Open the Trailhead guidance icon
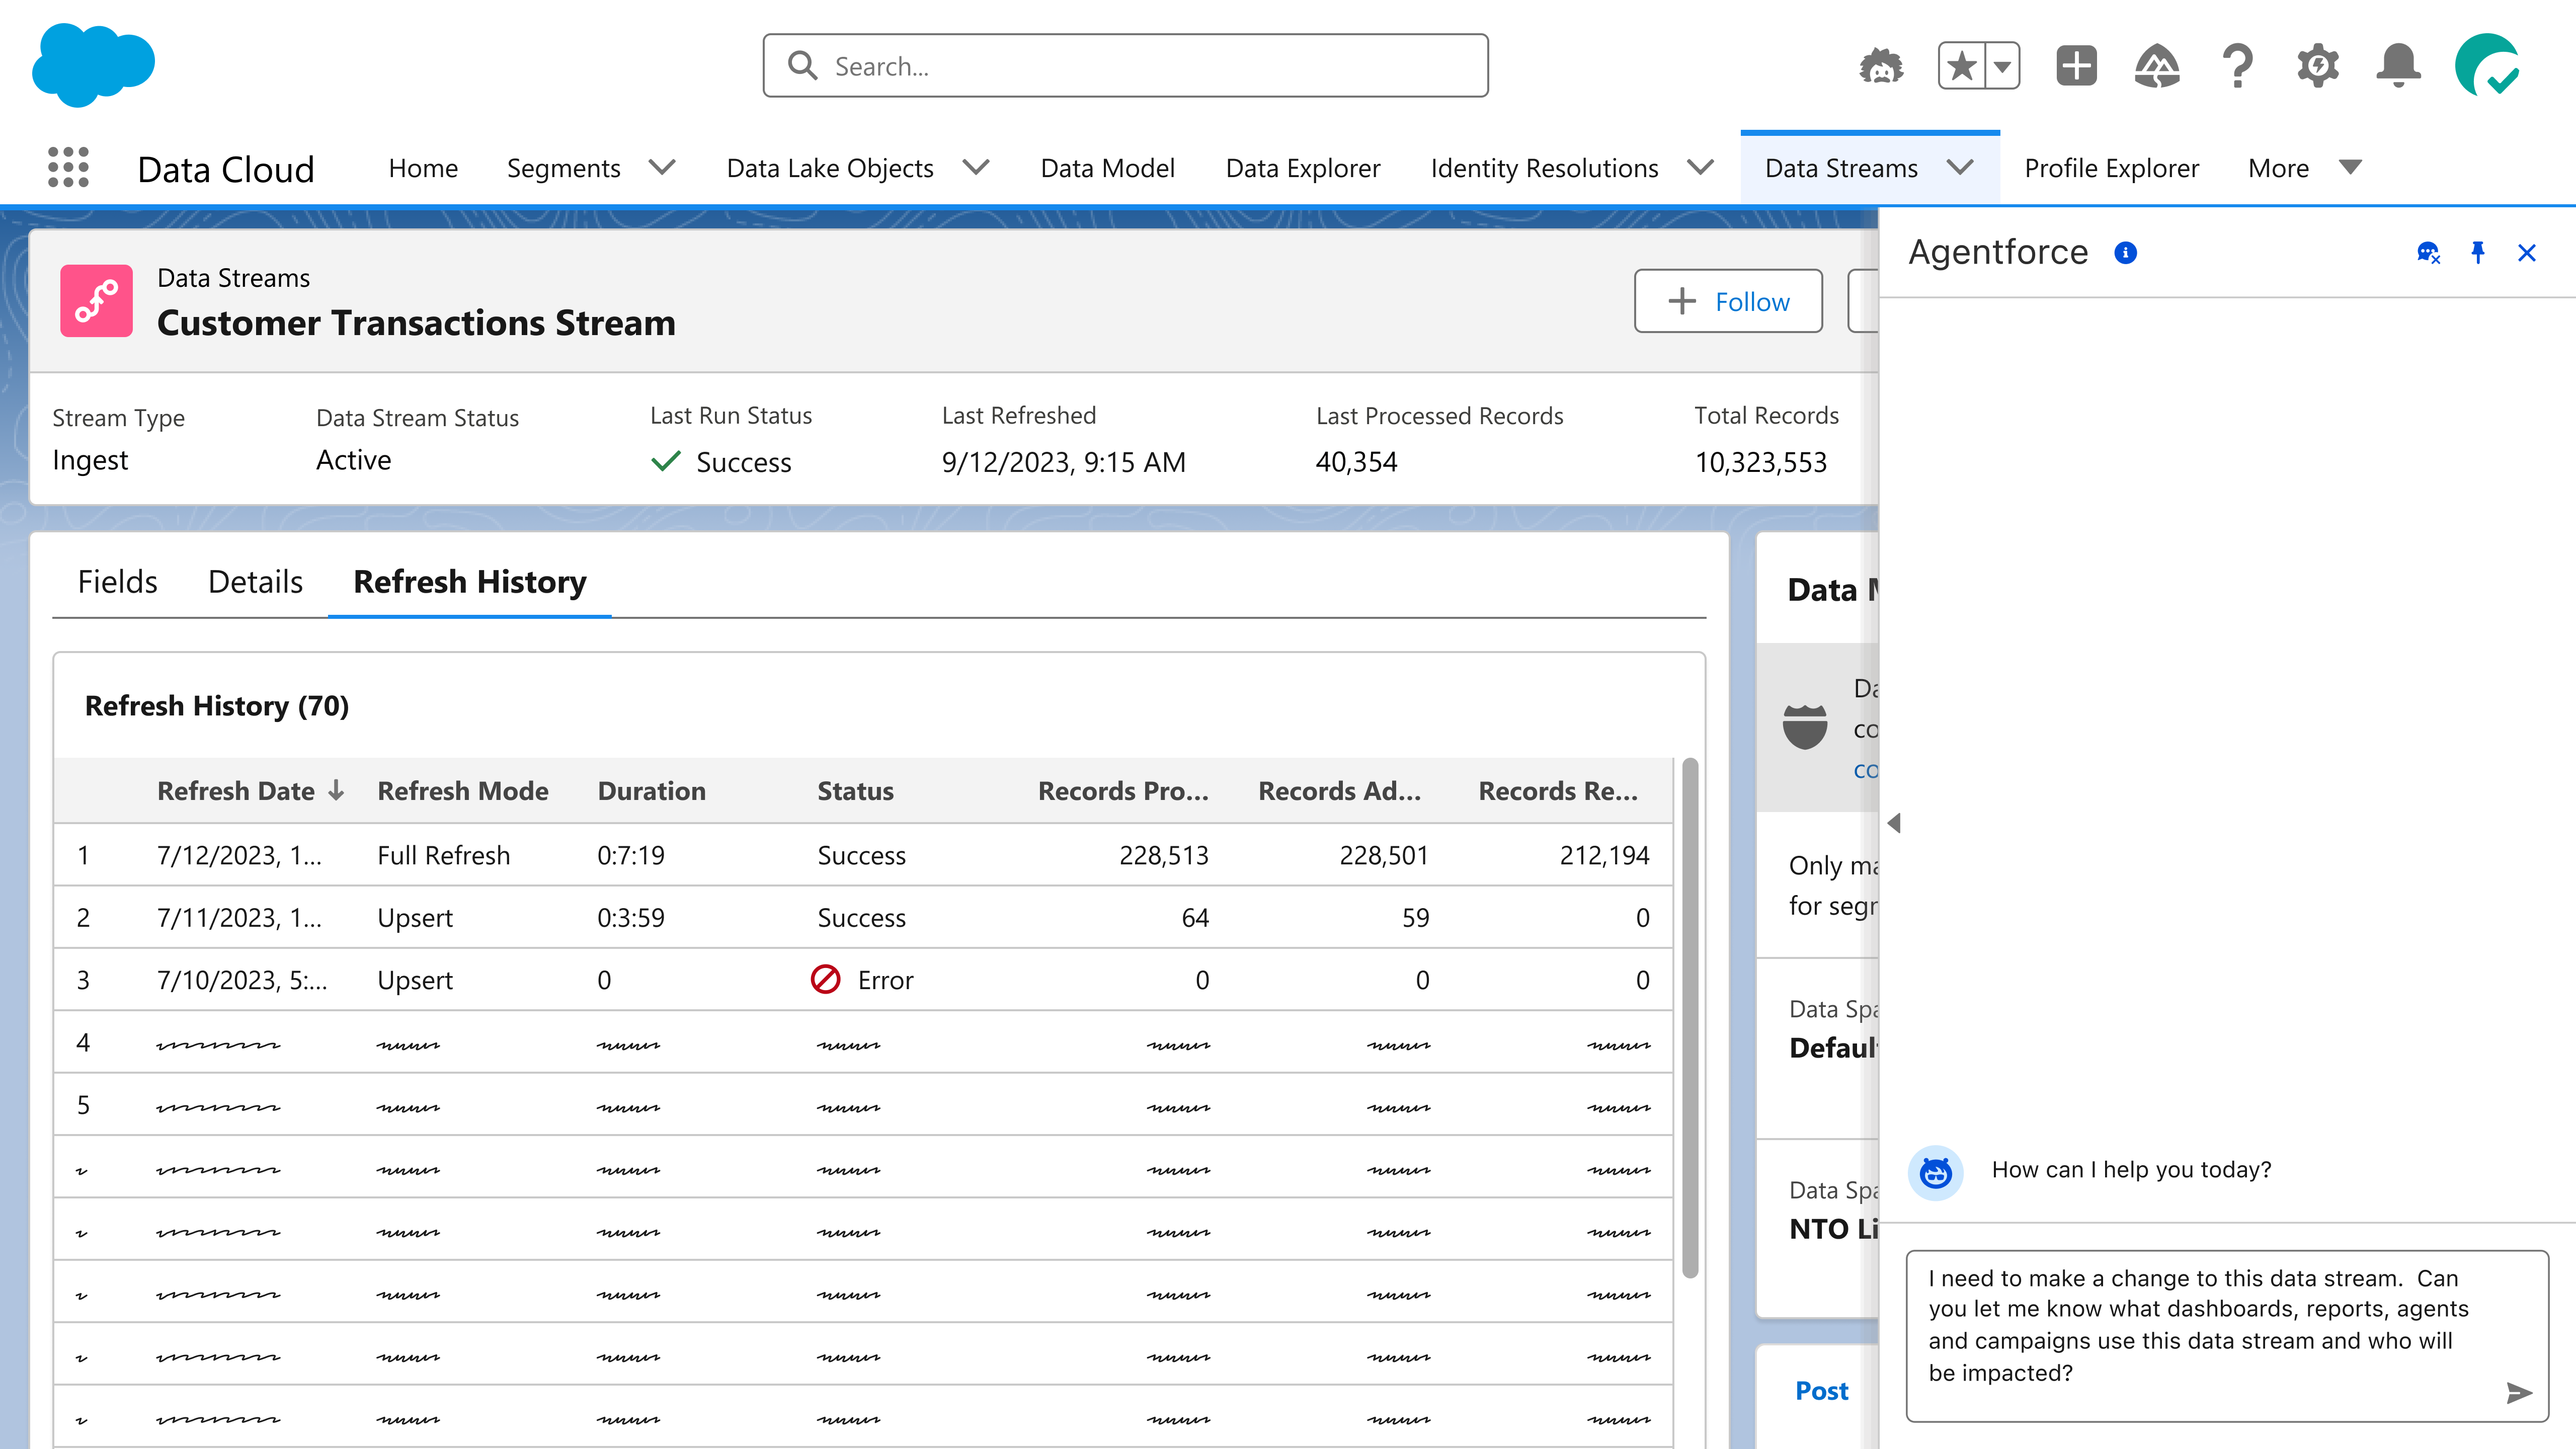 (x=2157, y=66)
